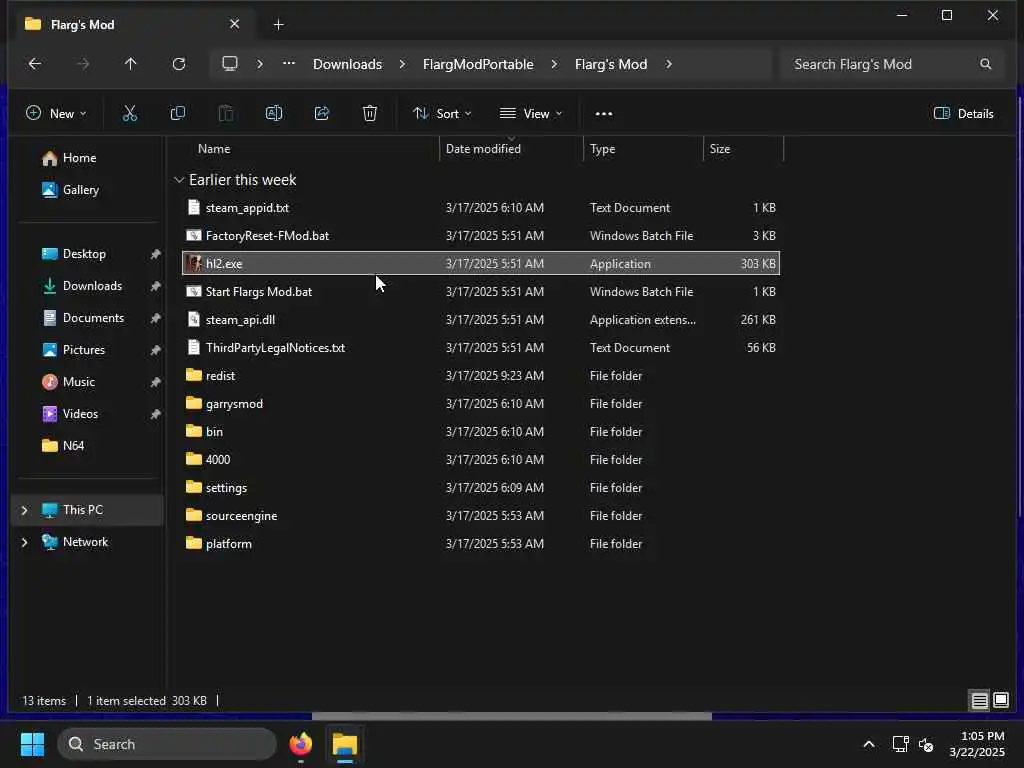1024x768 pixels.
Task: Click the horizontal scrollbar thumb at the bottom of the window
Action: click(511, 716)
